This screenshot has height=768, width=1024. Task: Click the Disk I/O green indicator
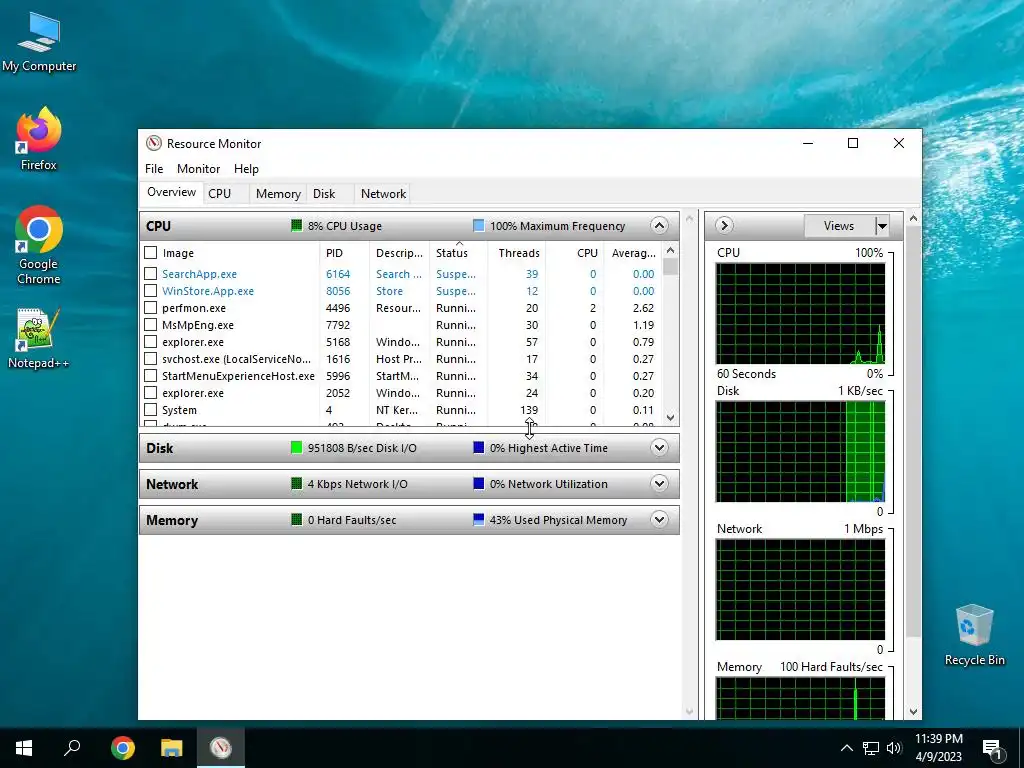point(296,447)
